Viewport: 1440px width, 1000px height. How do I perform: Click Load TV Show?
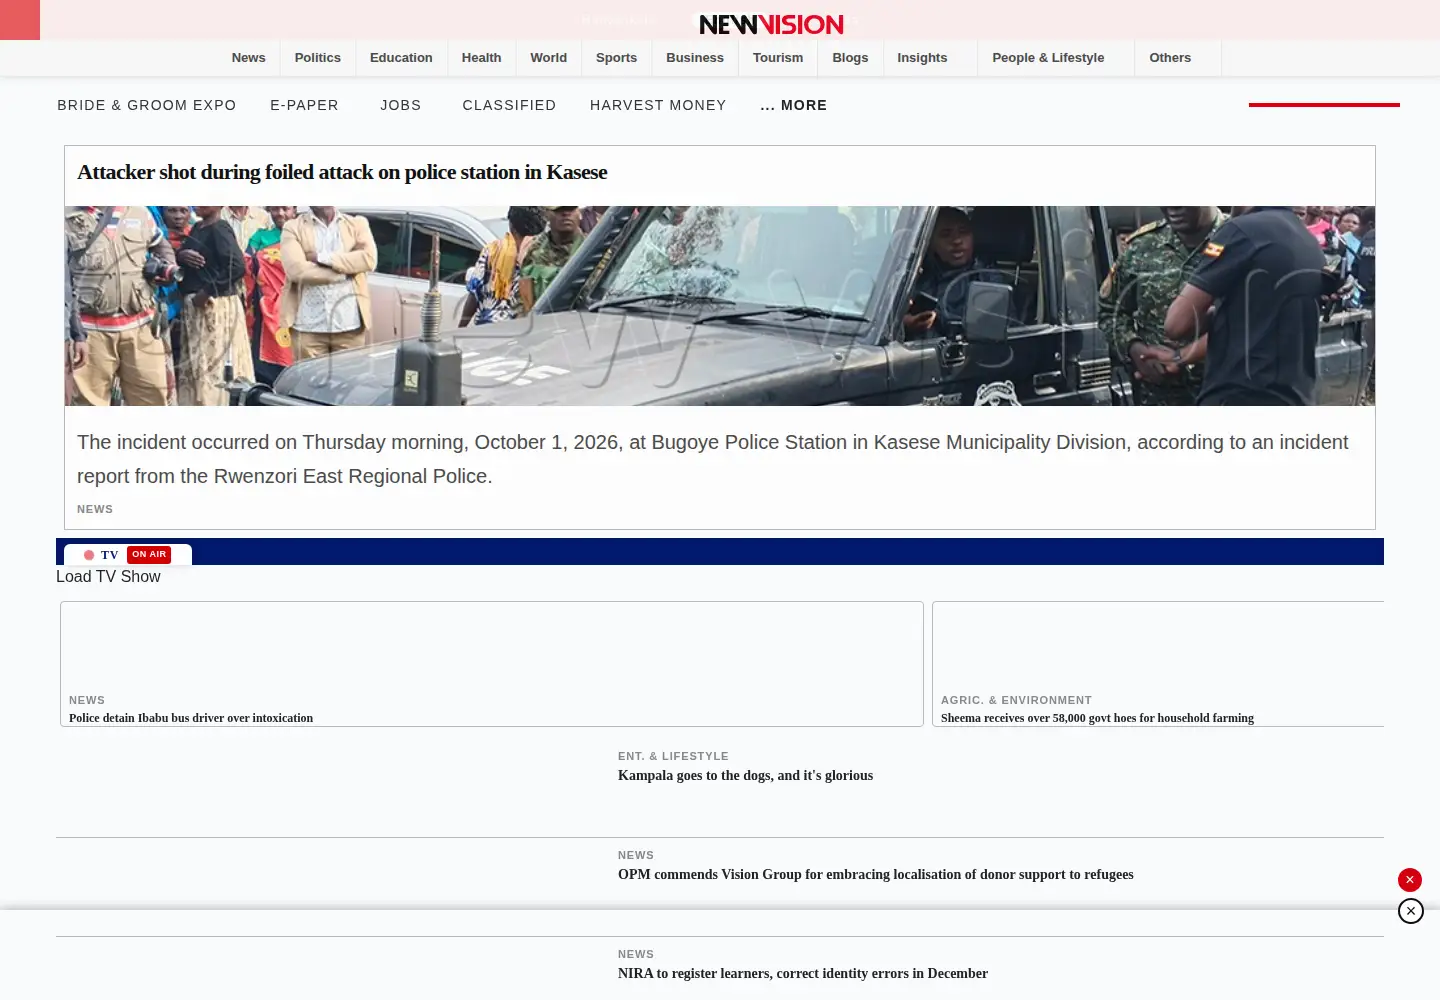108,577
